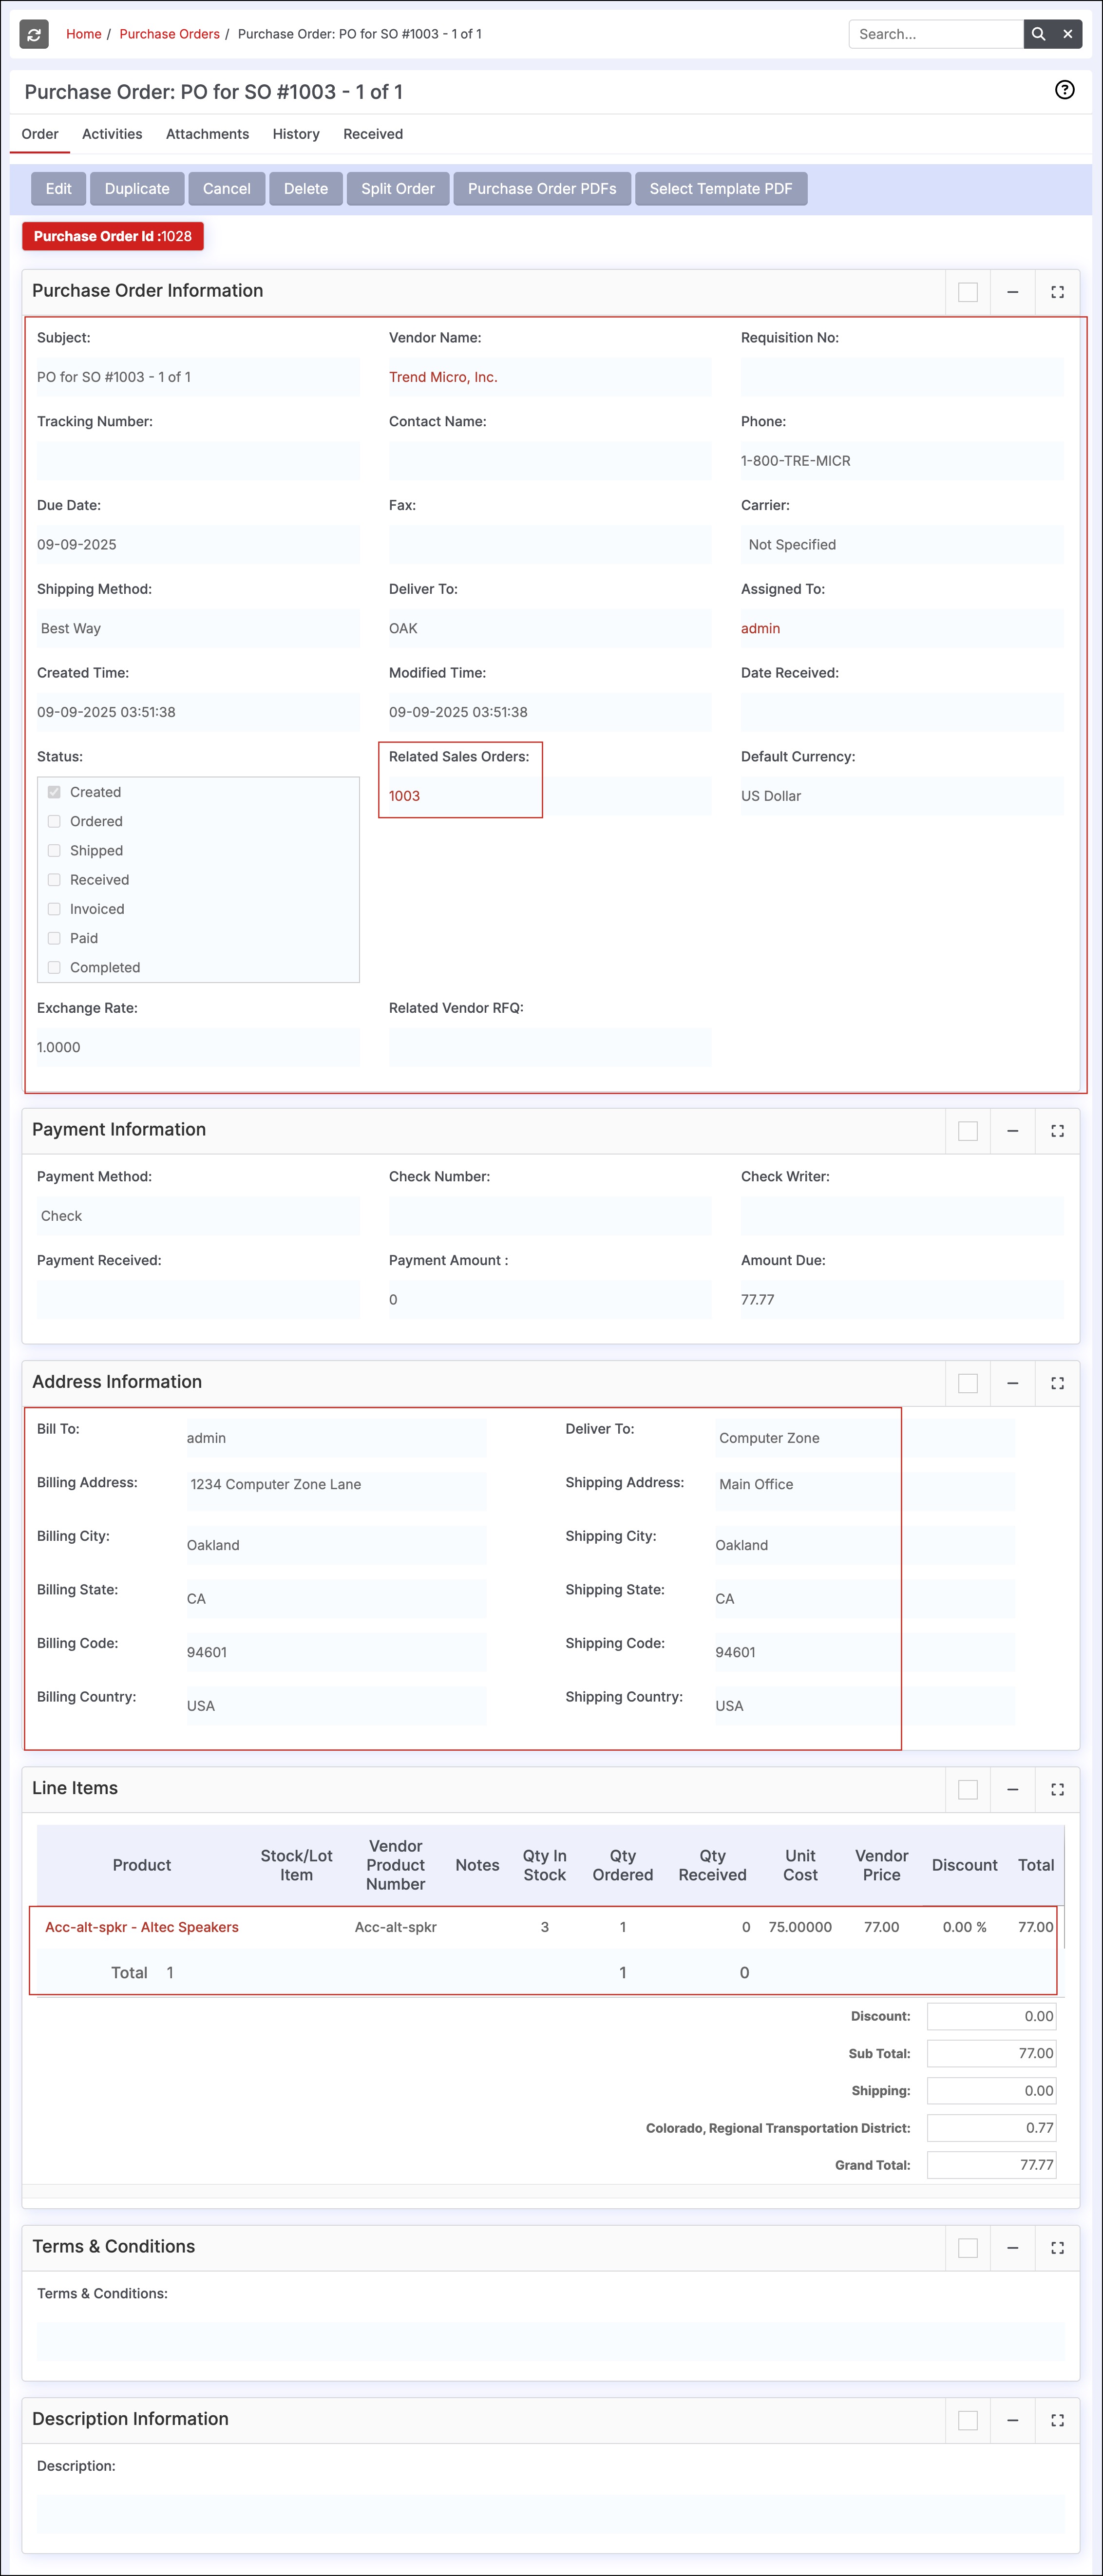Go to Home breadcrumb link
The image size is (1103, 2576).
click(x=84, y=34)
